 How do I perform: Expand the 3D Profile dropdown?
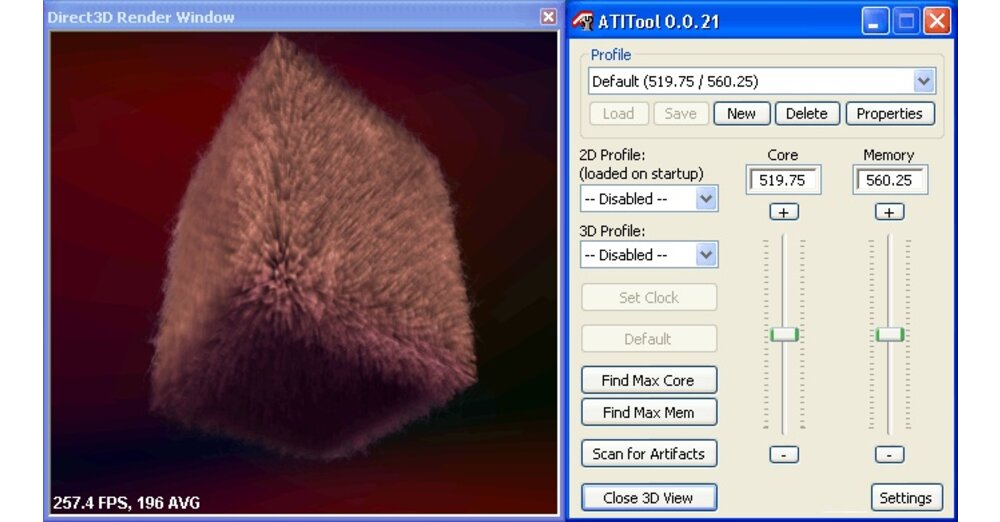click(x=706, y=255)
